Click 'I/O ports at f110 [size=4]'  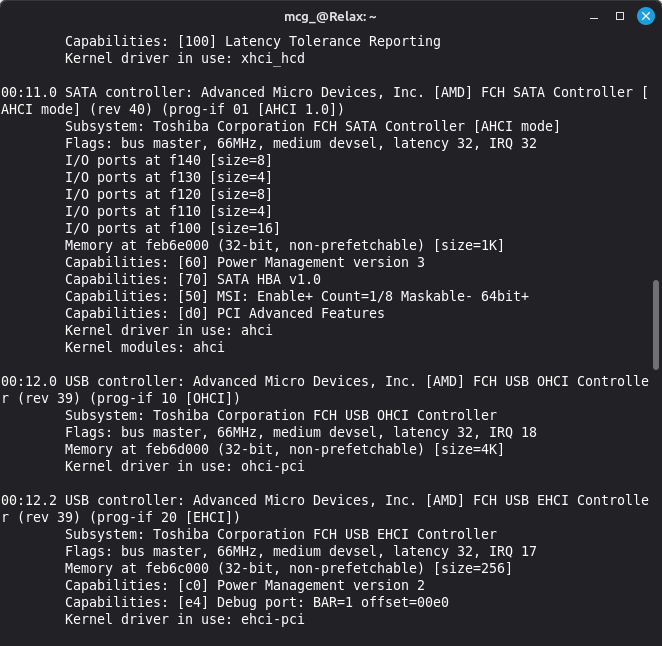168,212
